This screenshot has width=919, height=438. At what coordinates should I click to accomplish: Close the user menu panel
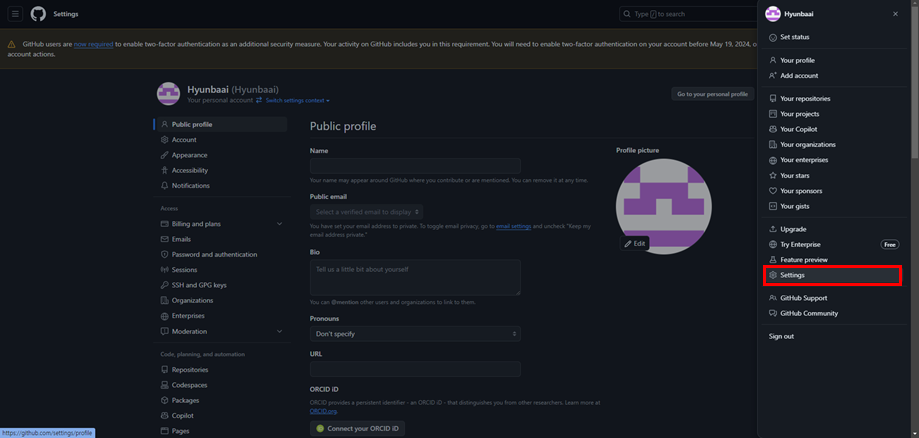tap(895, 14)
